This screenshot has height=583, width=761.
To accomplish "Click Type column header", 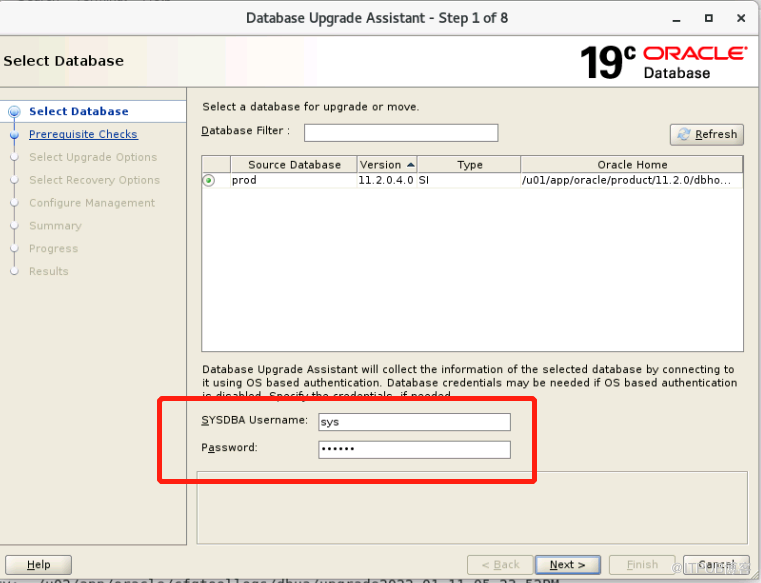I will point(469,165).
